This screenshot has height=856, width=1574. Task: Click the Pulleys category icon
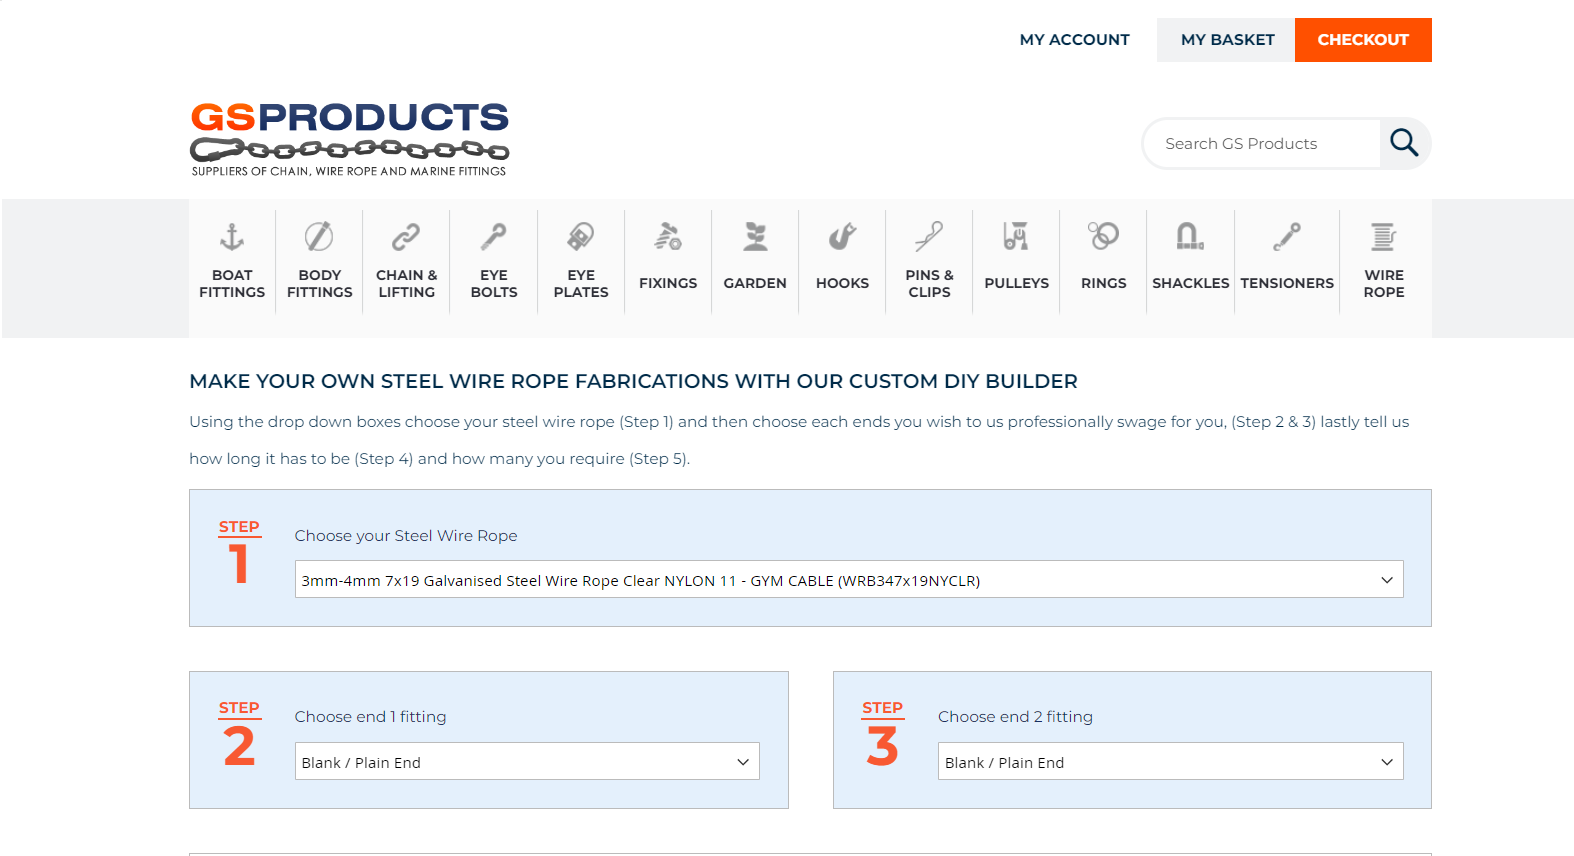coord(1016,237)
